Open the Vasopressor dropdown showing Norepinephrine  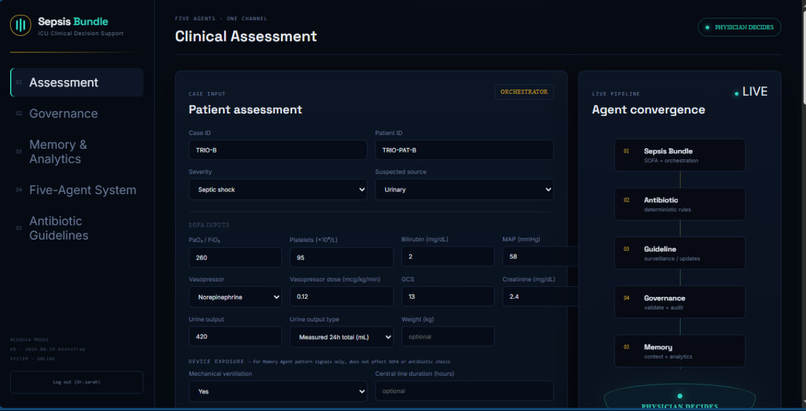coord(235,297)
